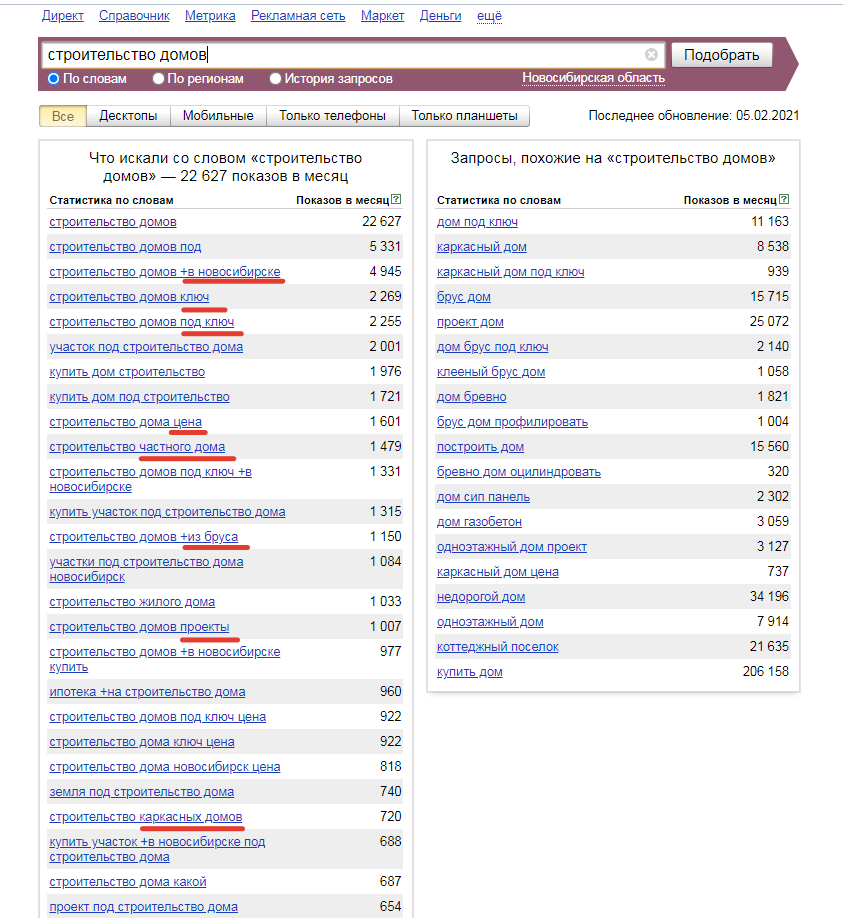The height and width of the screenshot is (918, 843).
Task: Select the 'По регионам' radio button
Action: pyautogui.click(x=158, y=78)
